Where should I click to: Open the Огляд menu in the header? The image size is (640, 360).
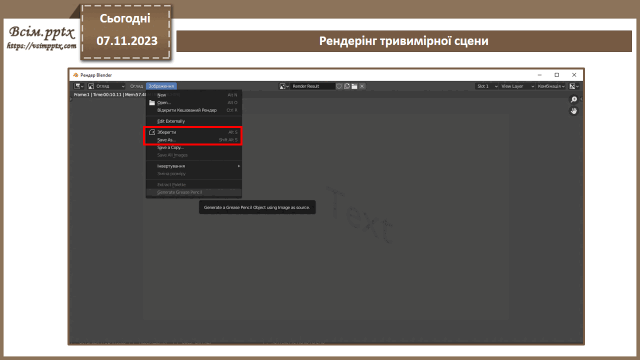tap(136, 86)
